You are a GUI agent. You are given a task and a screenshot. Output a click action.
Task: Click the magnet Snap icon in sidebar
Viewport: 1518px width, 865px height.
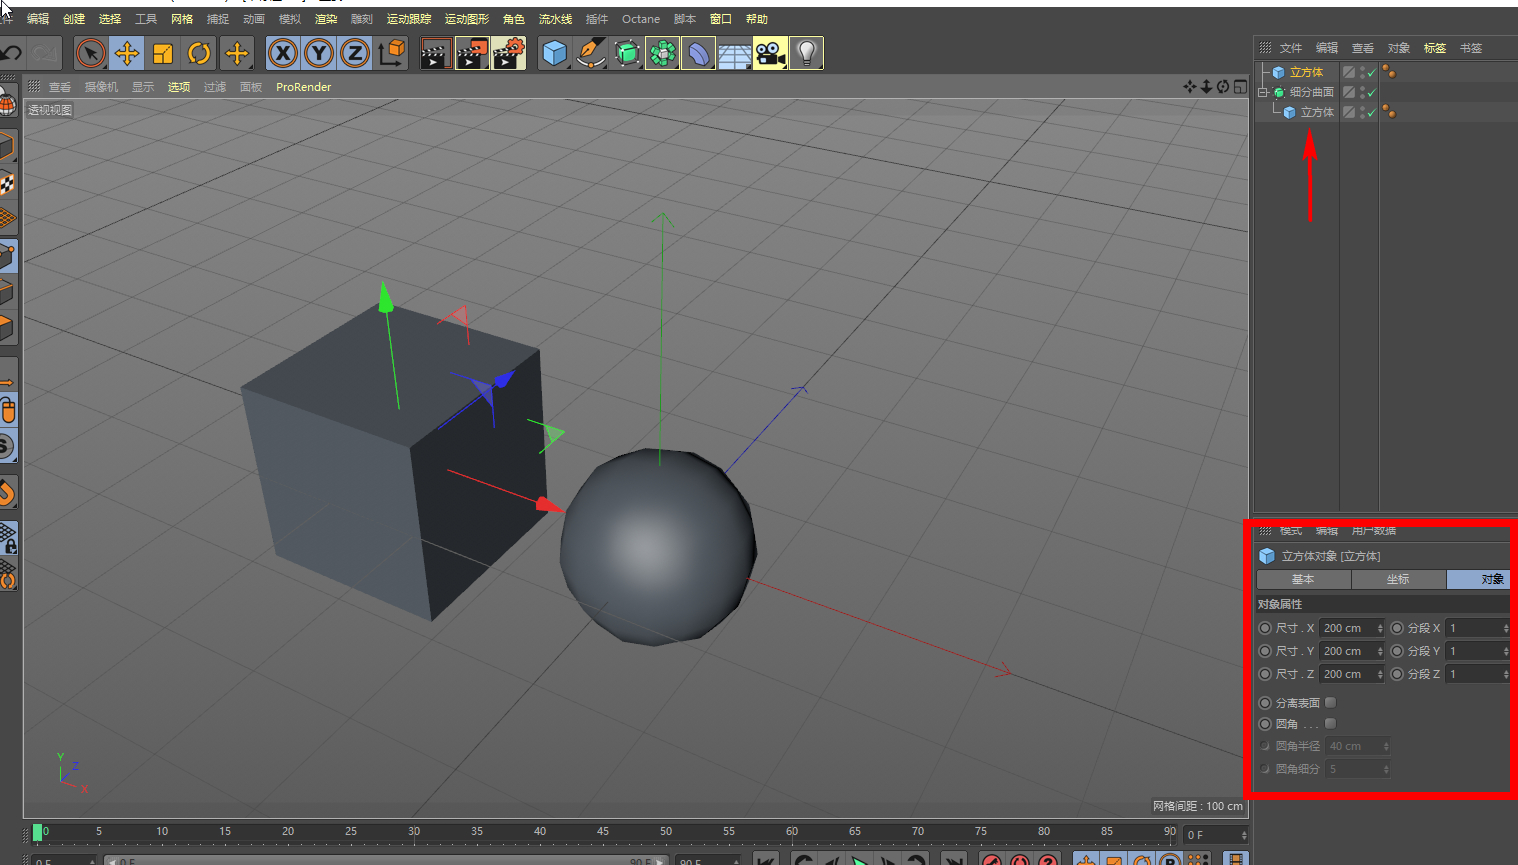click(7, 492)
